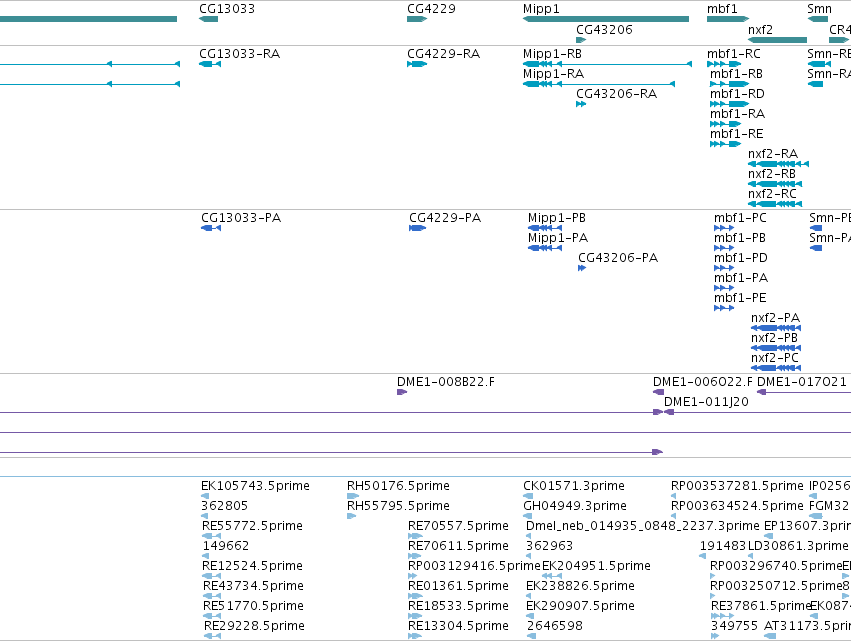Click the CG13033 gene label

(x=227, y=9)
